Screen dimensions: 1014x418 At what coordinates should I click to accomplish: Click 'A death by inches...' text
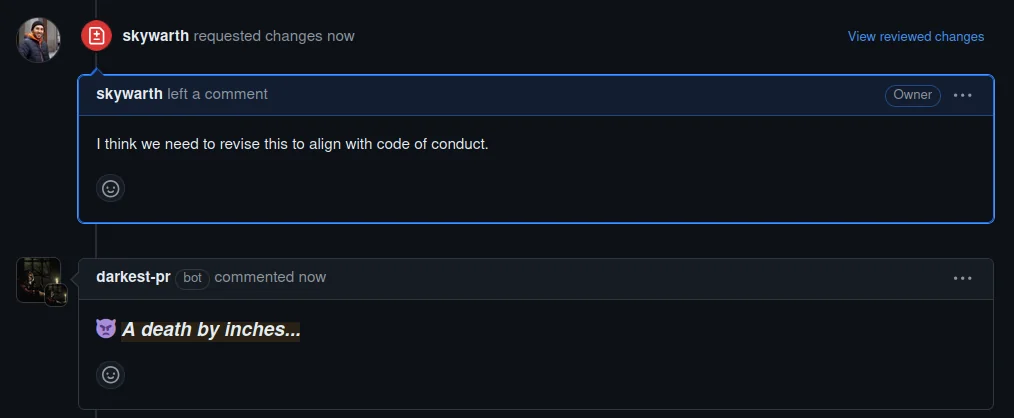coord(211,329)
